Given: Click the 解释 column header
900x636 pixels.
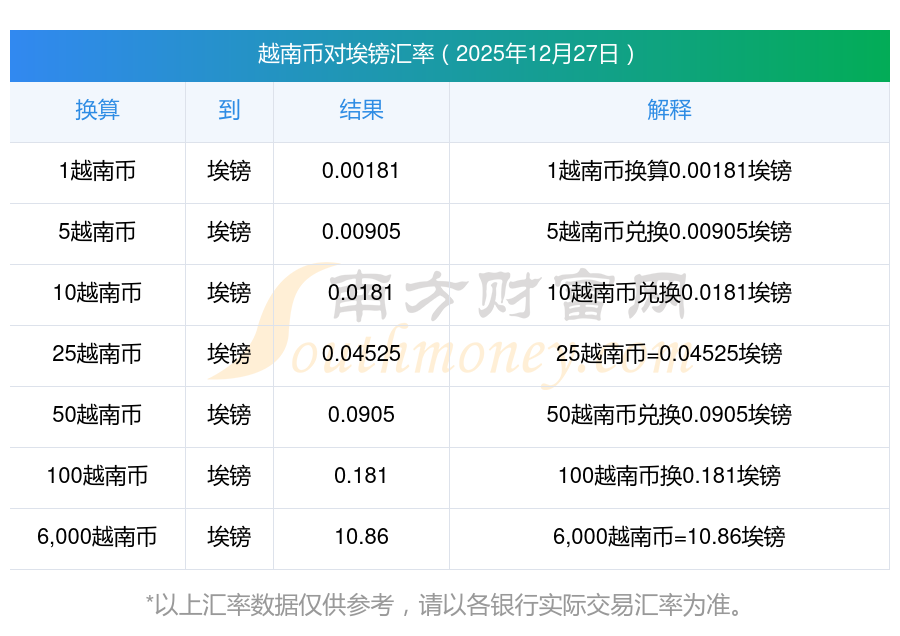Looking at the screenshot, I should pos(669,110).
